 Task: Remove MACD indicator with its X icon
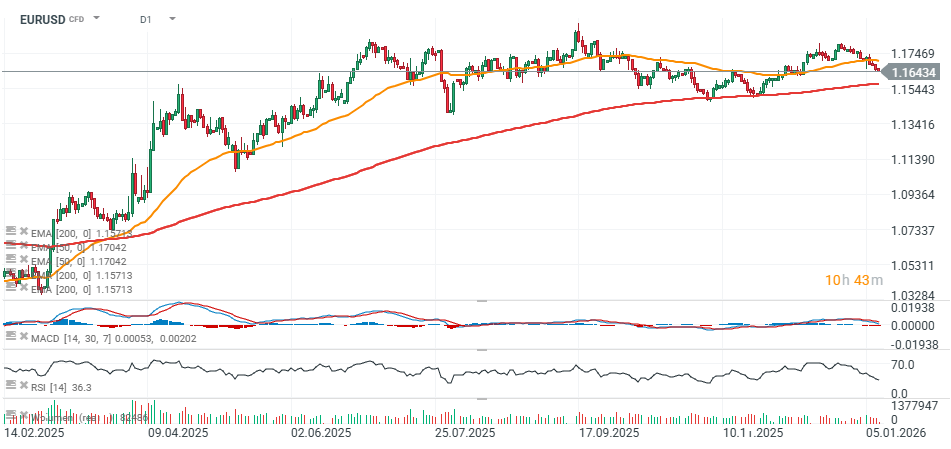[24, 337]
